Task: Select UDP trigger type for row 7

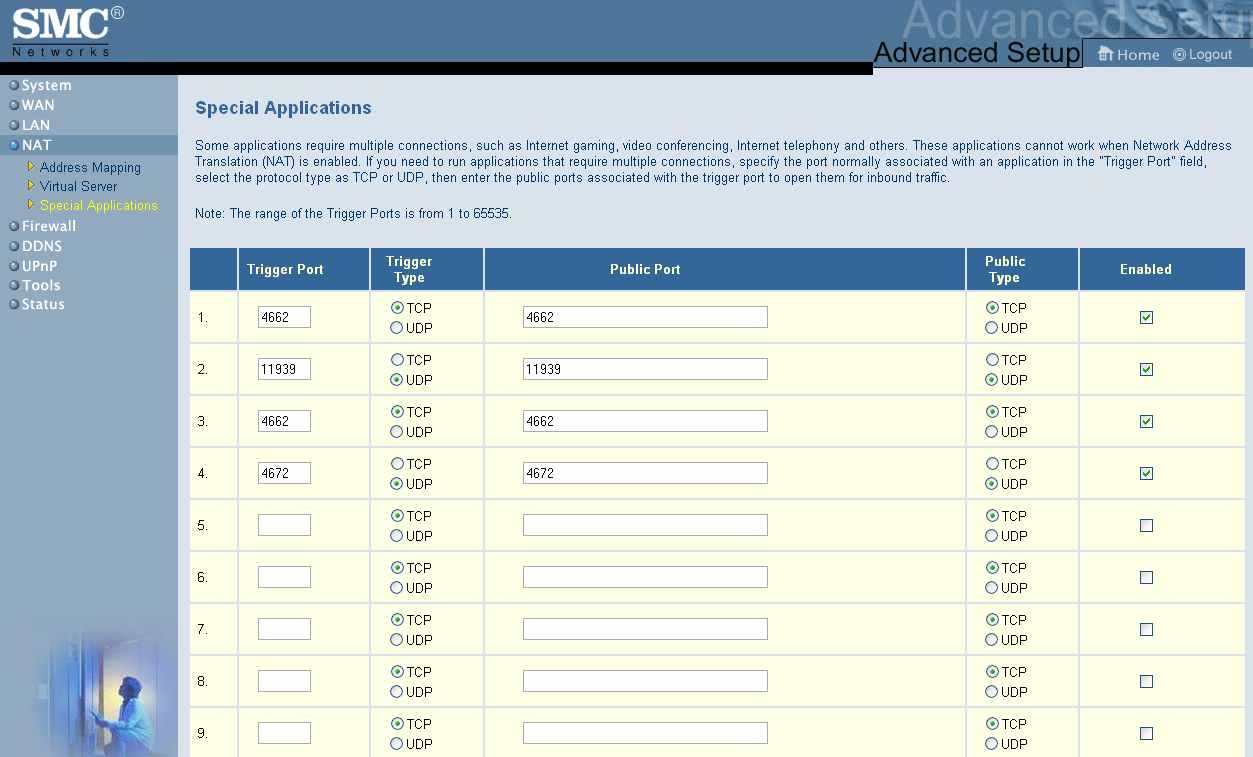Action: pos(397,640)
